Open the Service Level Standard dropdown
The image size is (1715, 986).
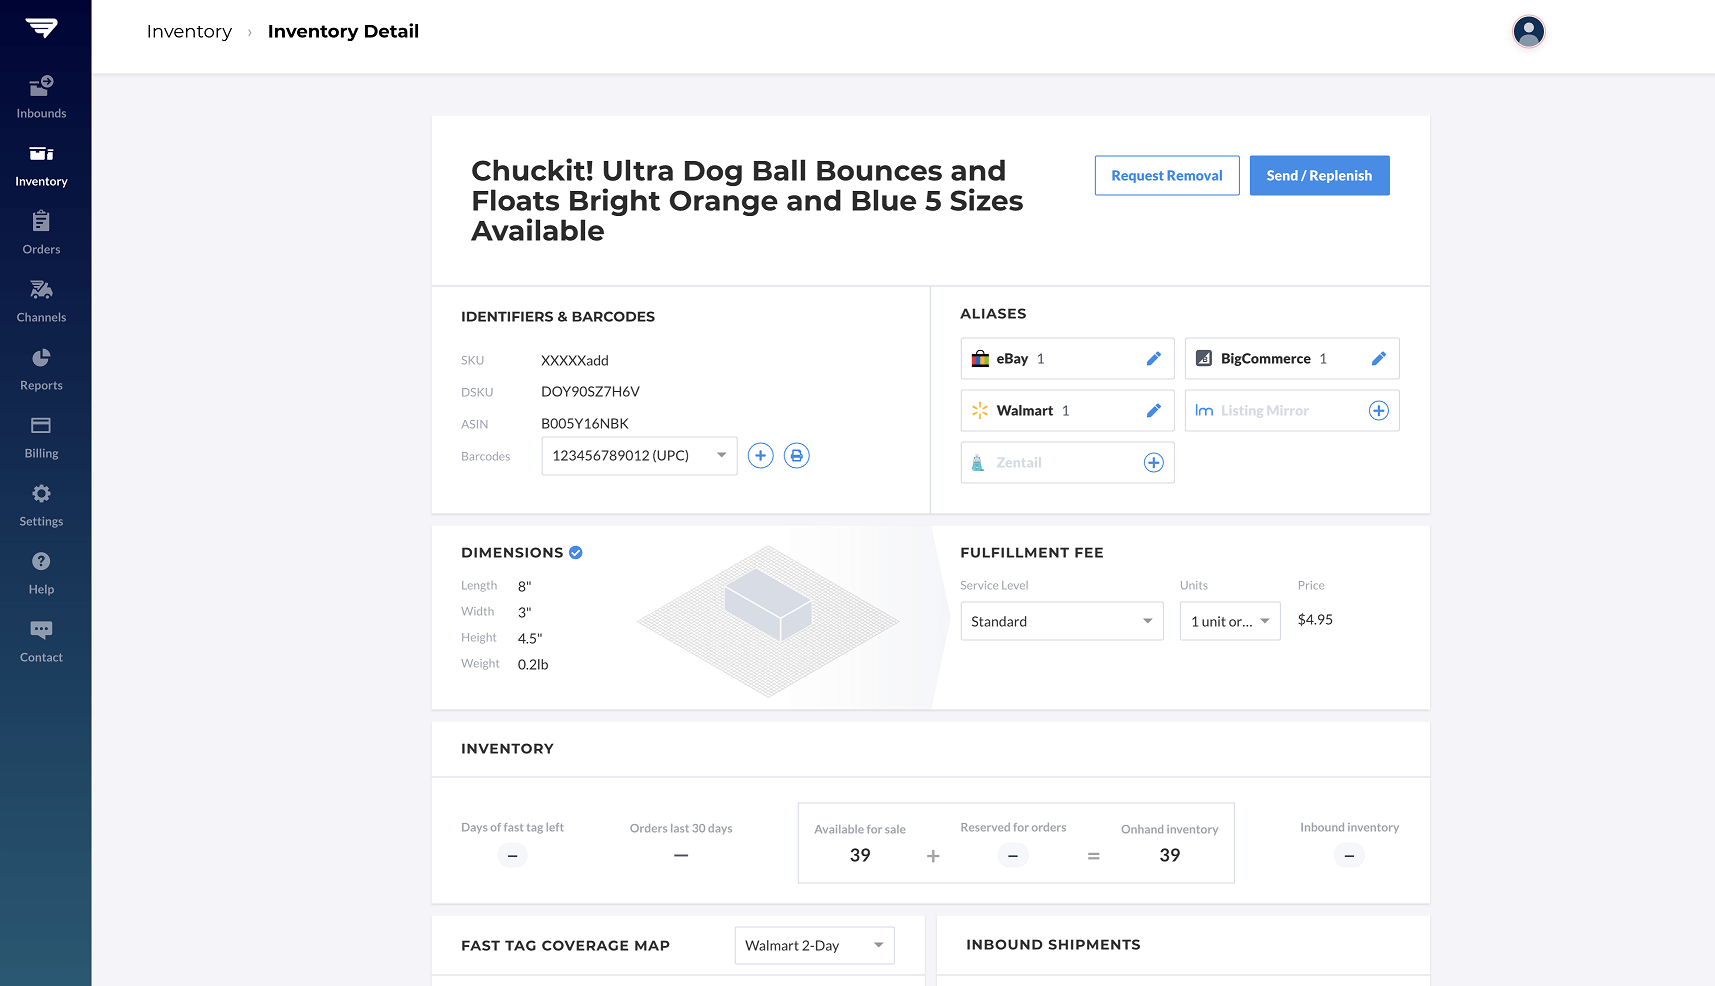point(1062,621)
